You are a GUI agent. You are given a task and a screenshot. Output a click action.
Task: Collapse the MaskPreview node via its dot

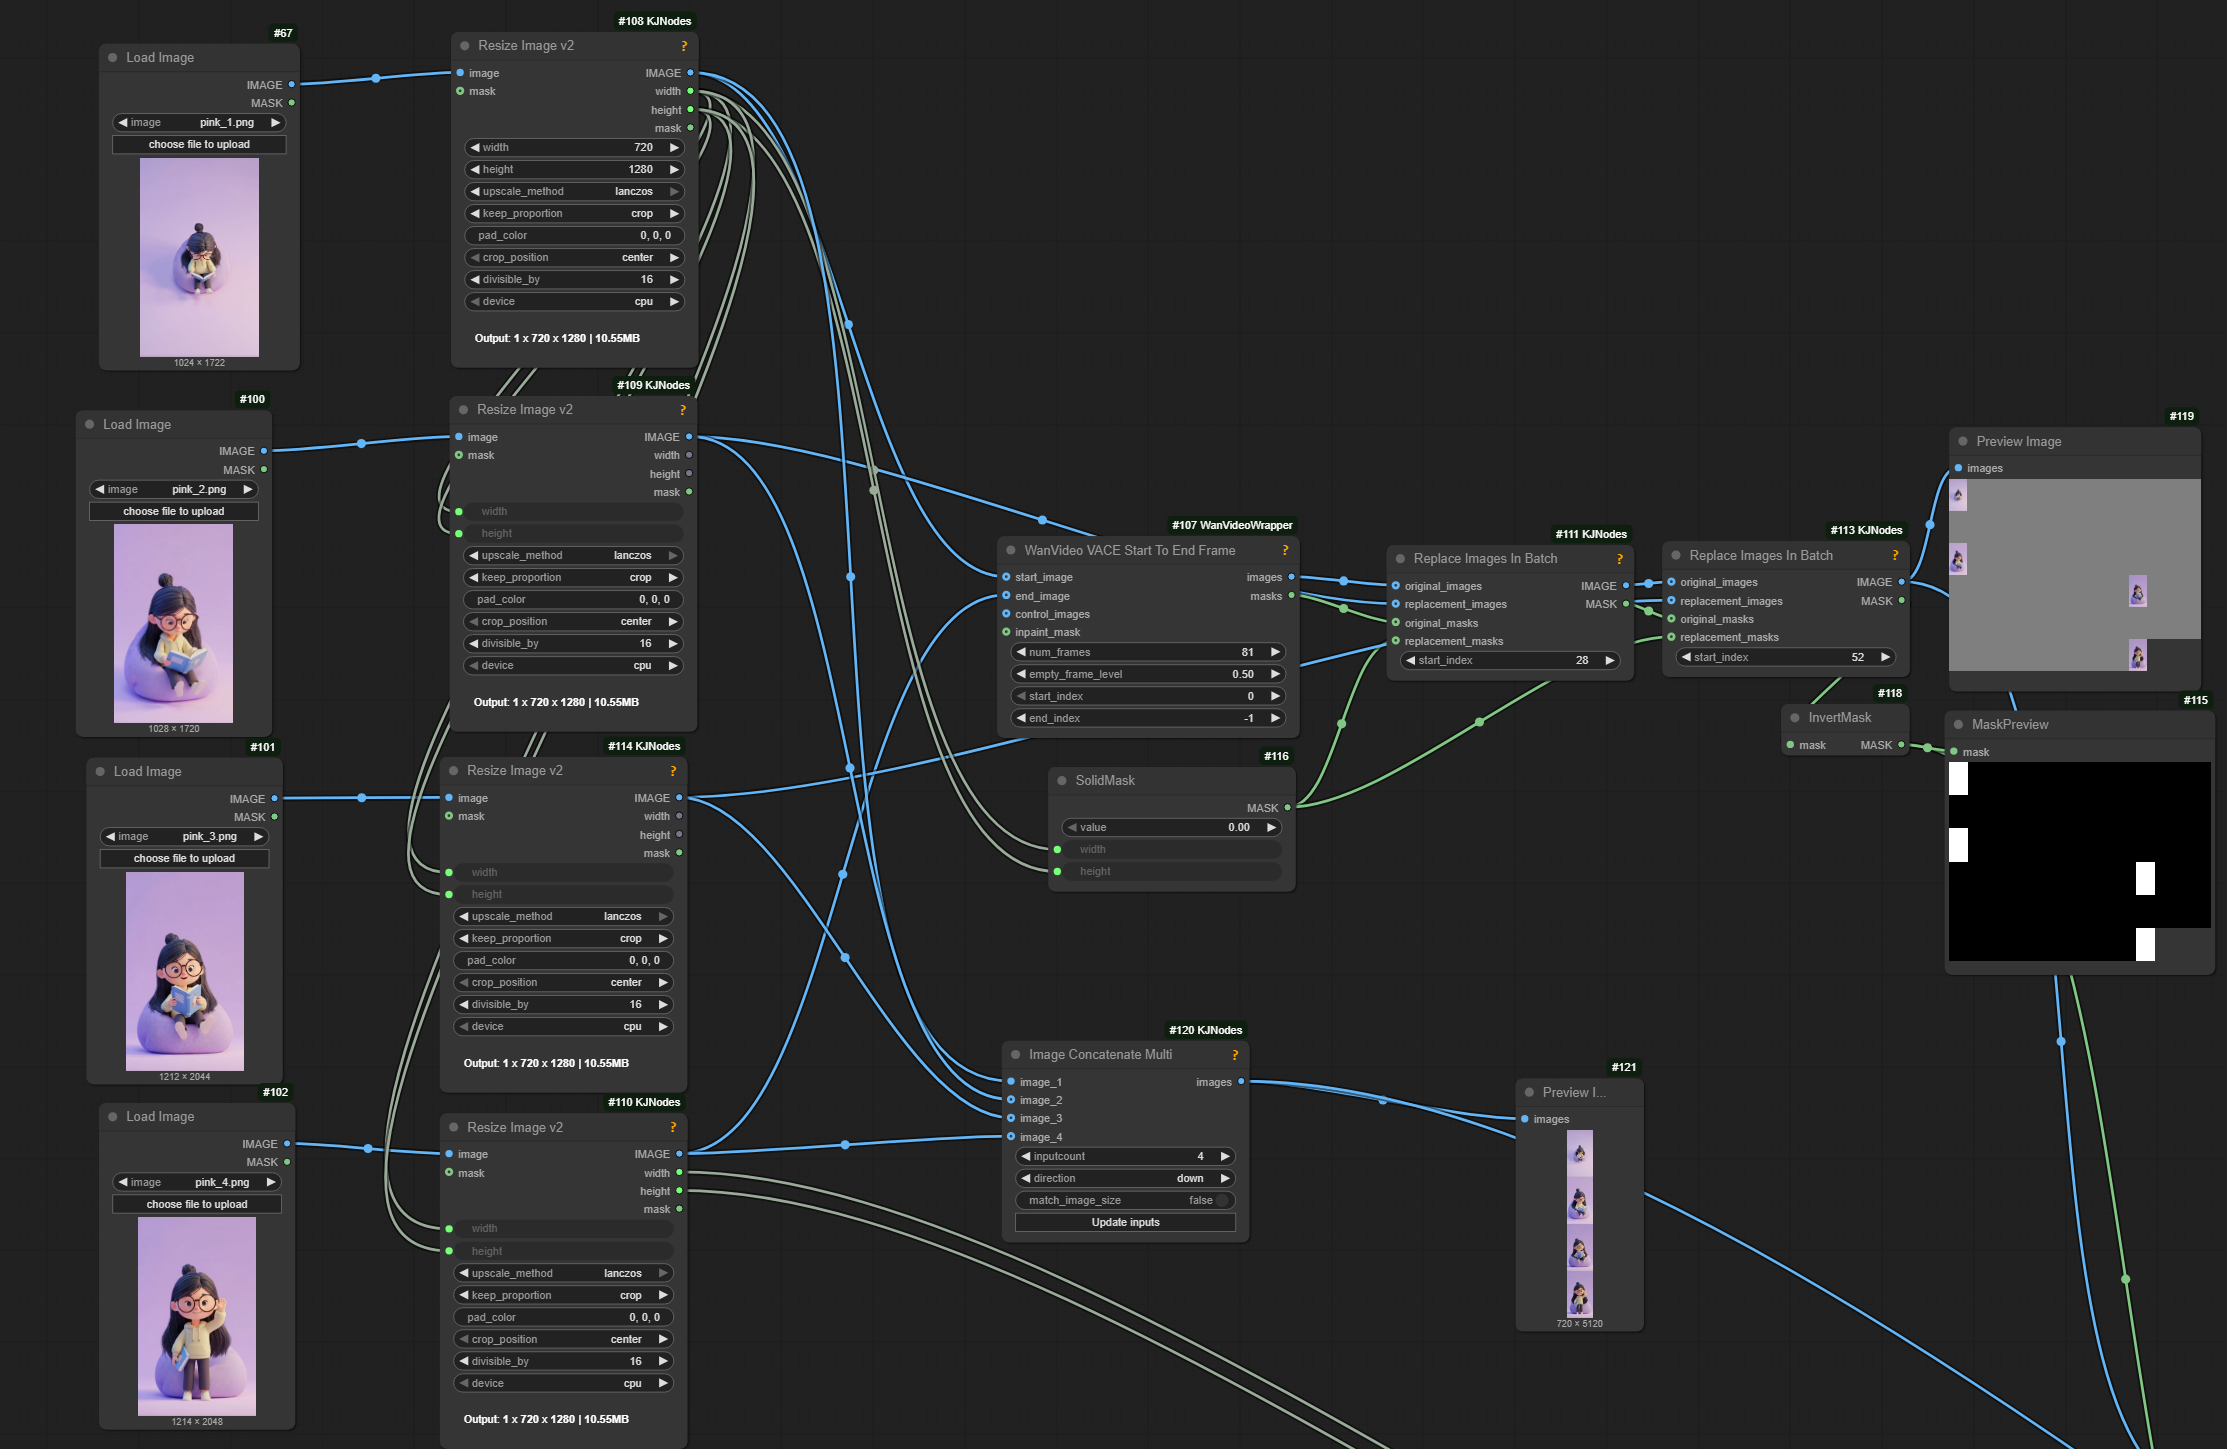(x=1958, y=725)
